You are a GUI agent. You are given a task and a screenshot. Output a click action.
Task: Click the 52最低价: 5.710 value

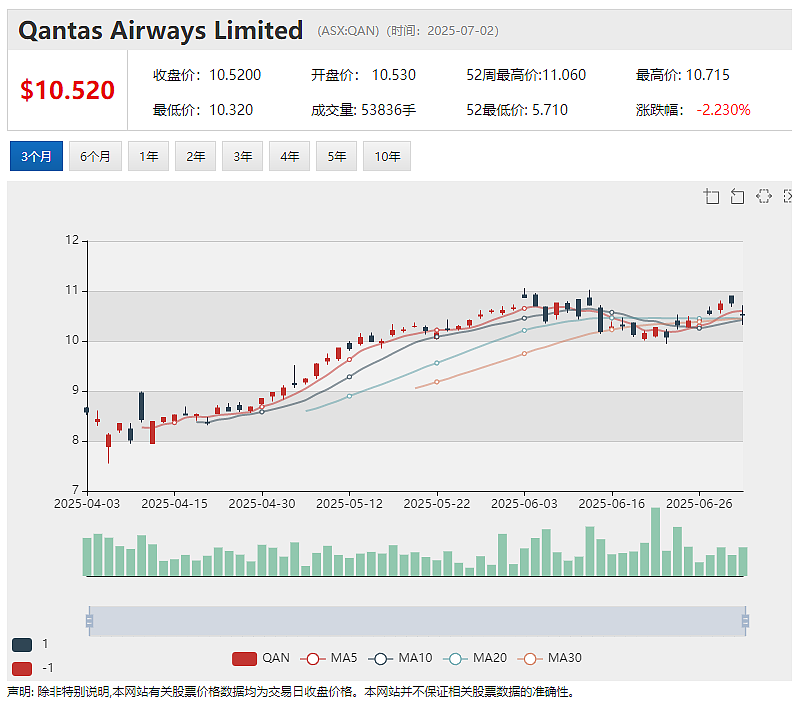[516, 110]
